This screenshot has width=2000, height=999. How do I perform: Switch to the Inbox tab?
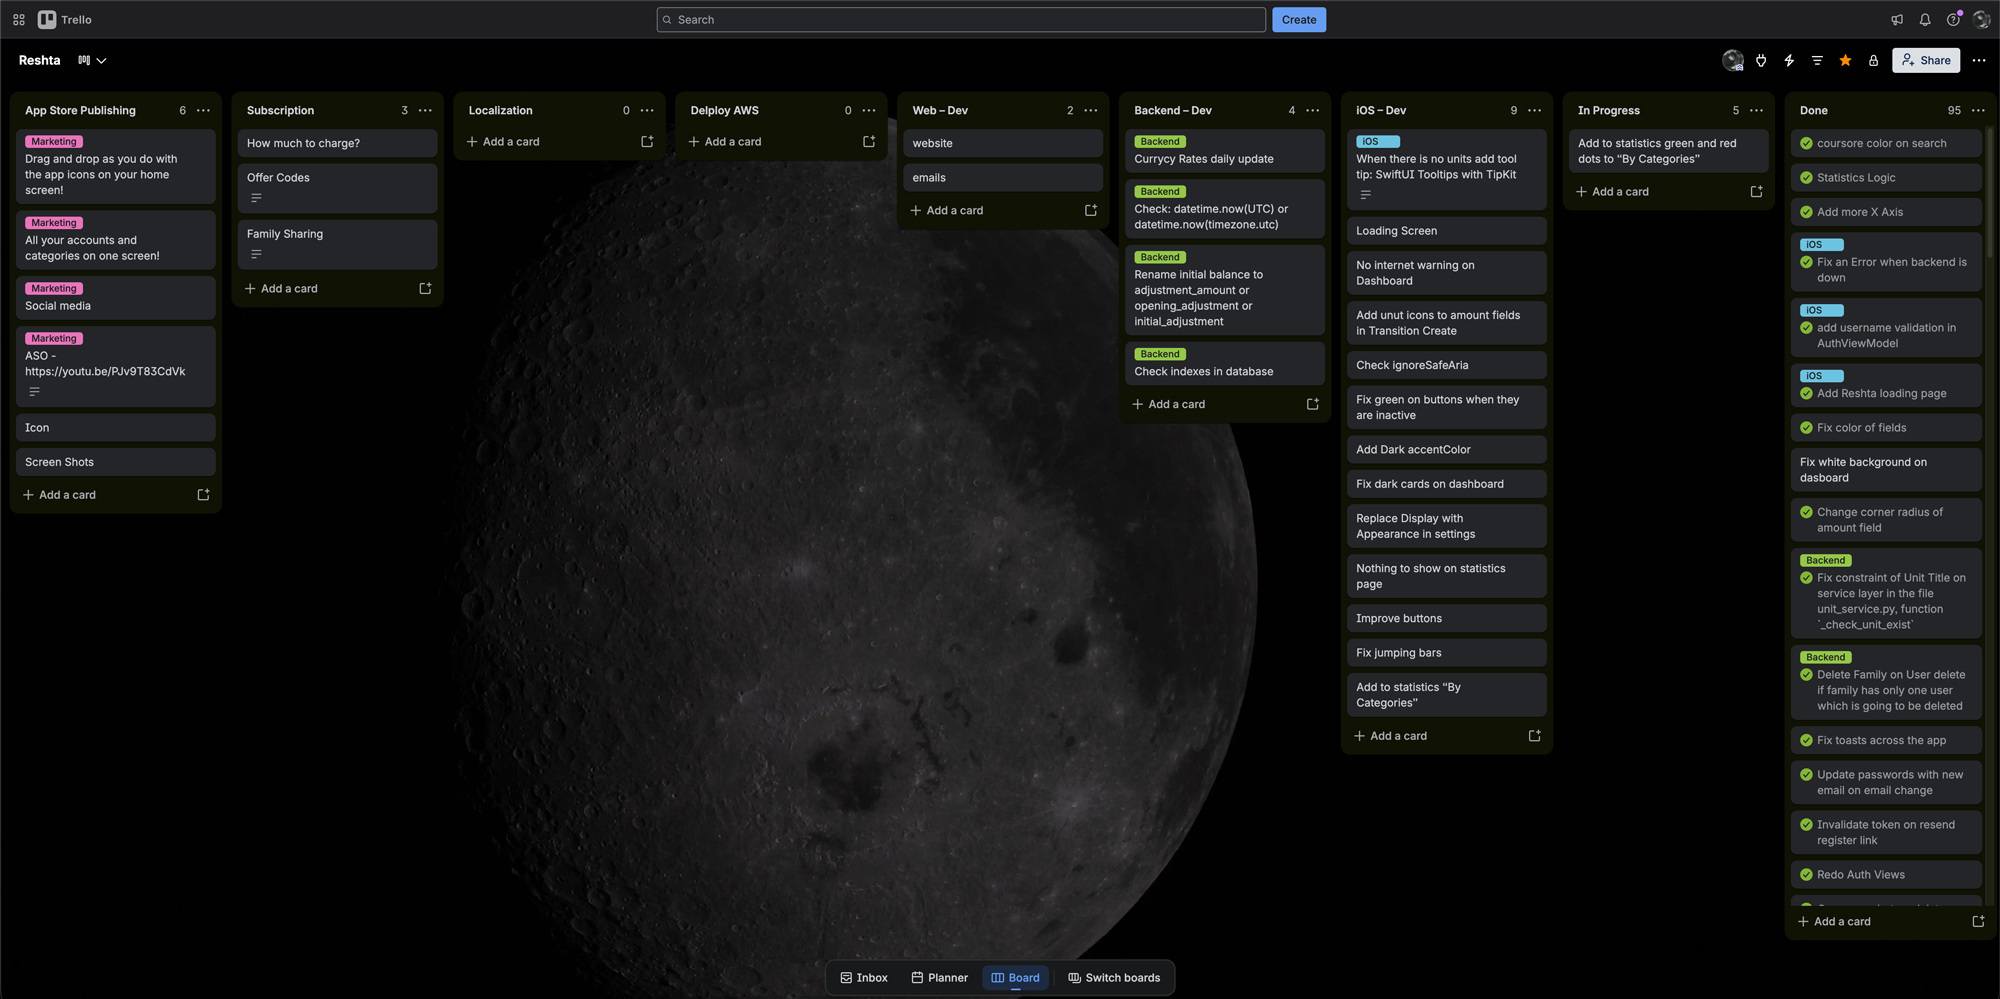pyautogui.click(x=864, y=978)
